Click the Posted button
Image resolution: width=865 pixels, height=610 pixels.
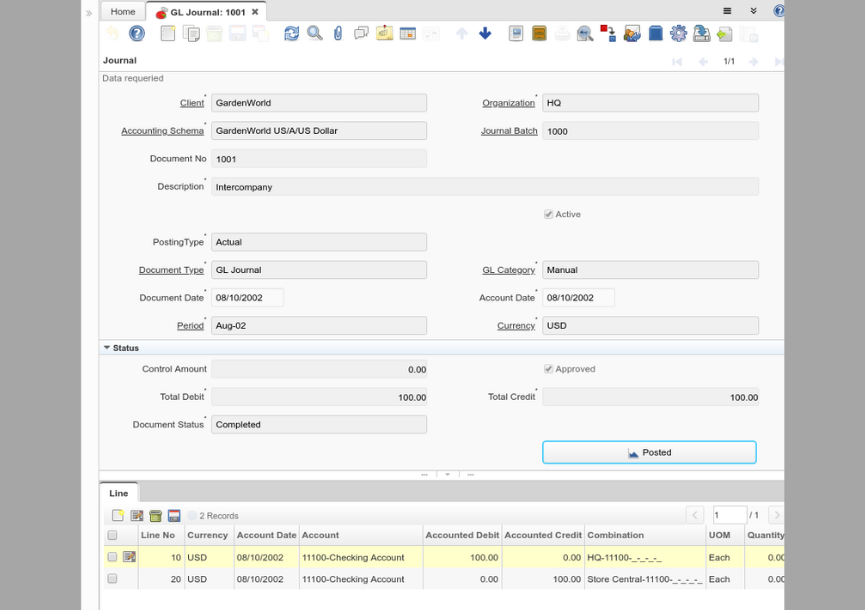pyautogui.click(x=649, y=452)
